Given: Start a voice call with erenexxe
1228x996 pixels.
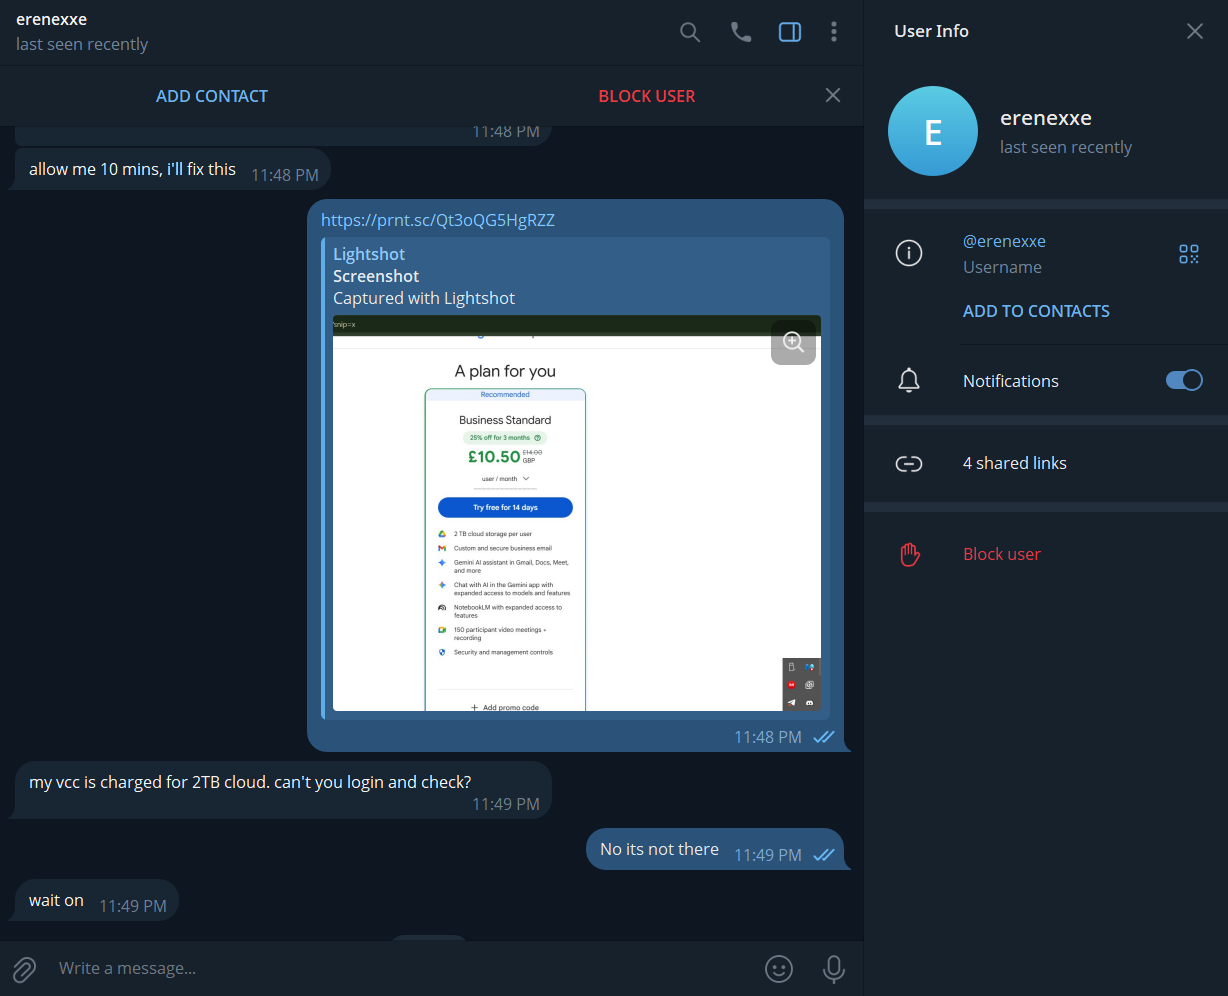Looking at the screenshot, I should (741, 32).
